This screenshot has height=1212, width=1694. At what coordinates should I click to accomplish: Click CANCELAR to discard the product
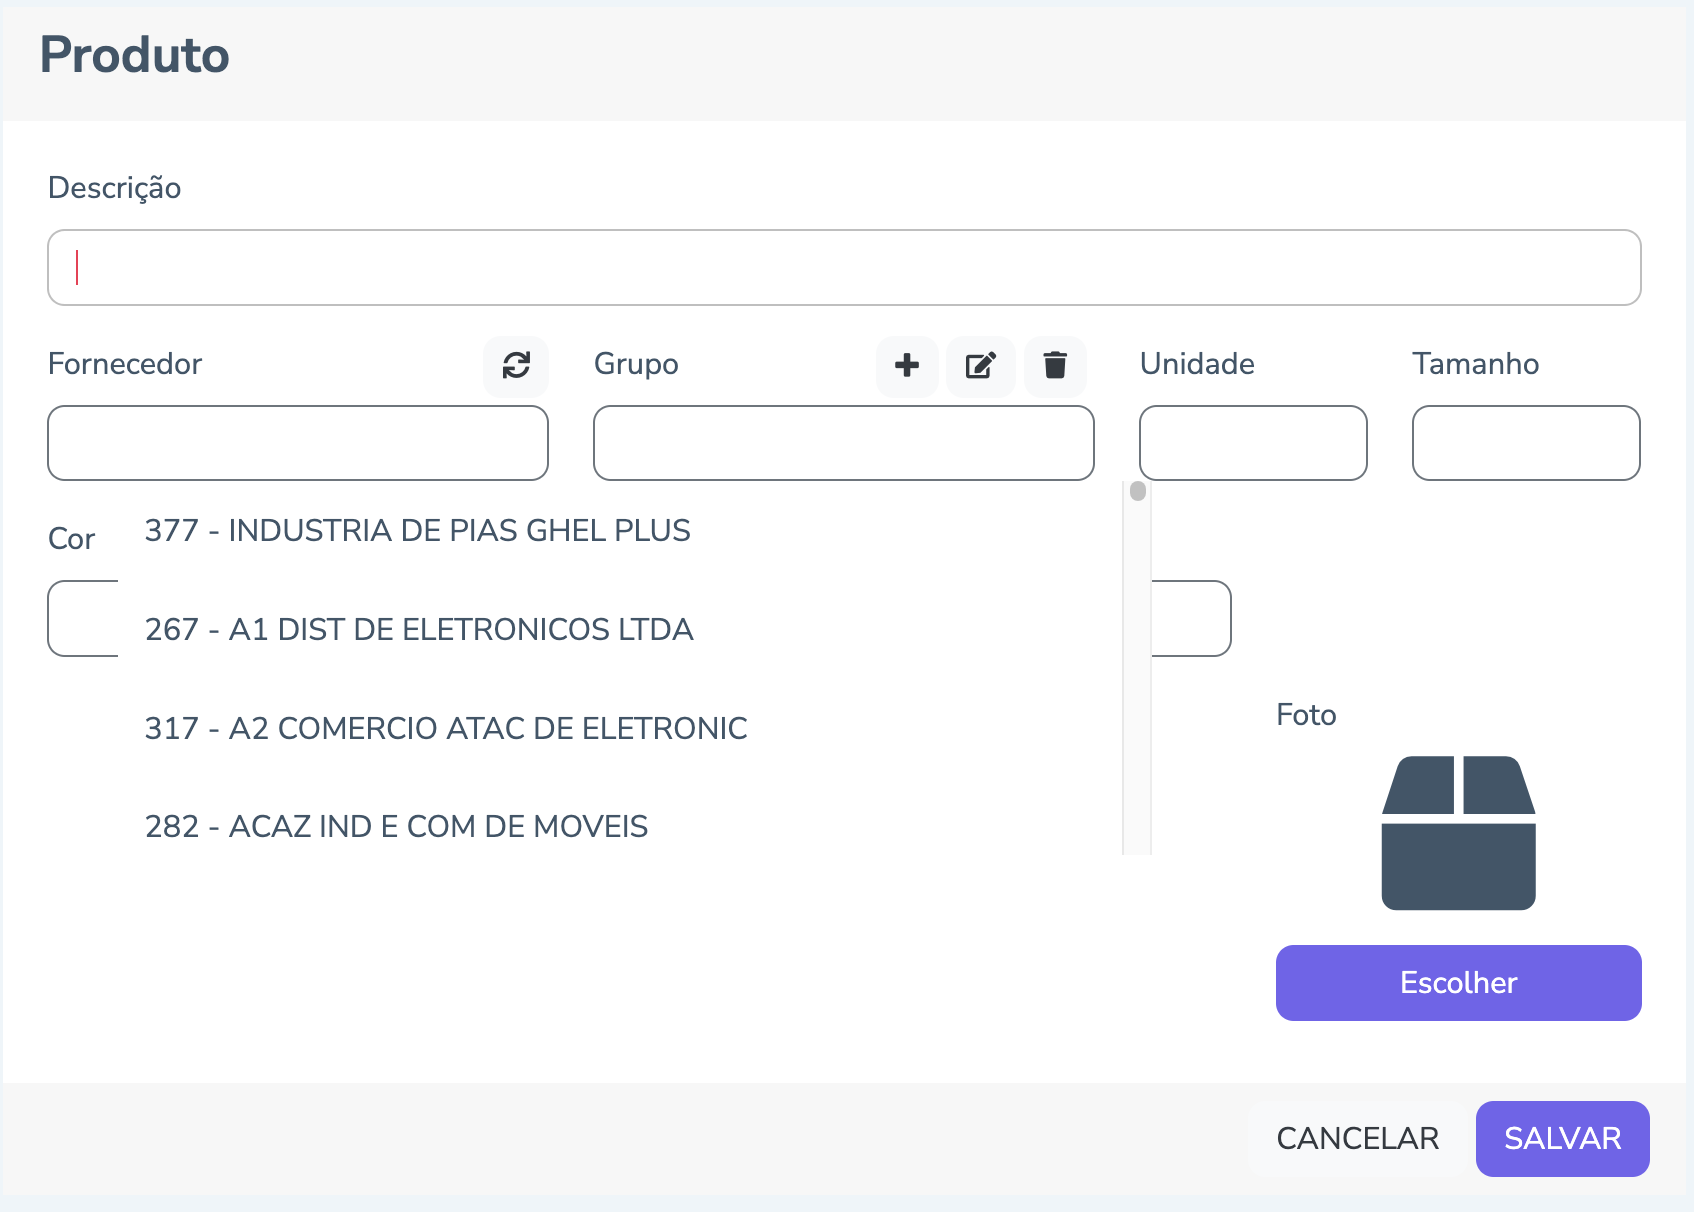[1357, 1138]
